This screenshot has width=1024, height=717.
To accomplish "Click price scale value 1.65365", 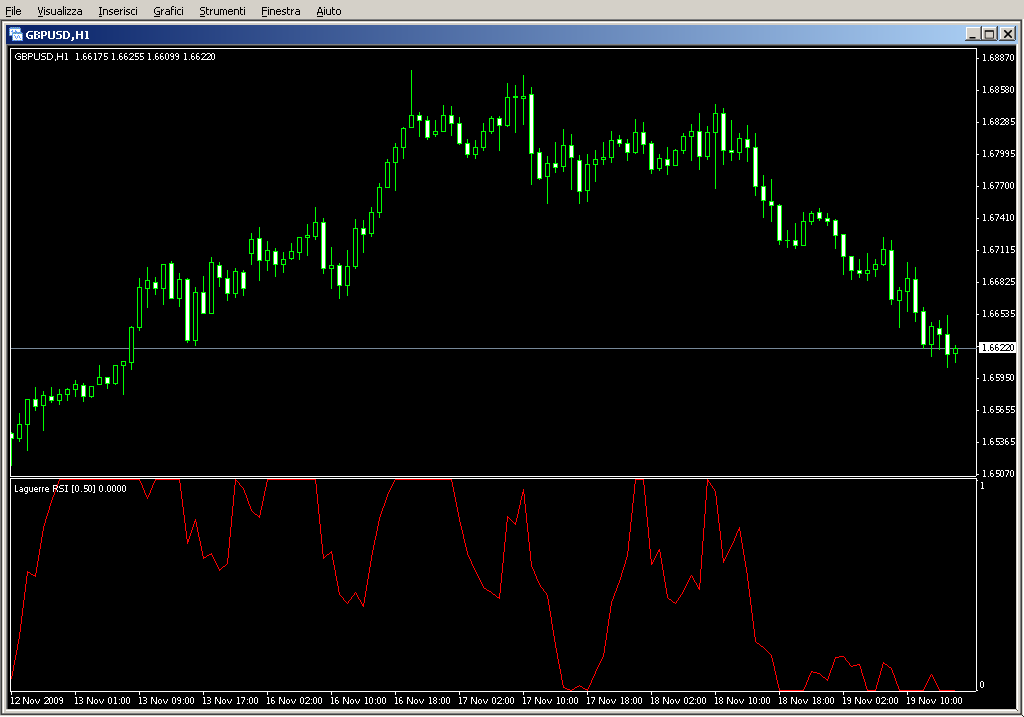I will pyautogui.click(x=999, y=441).
